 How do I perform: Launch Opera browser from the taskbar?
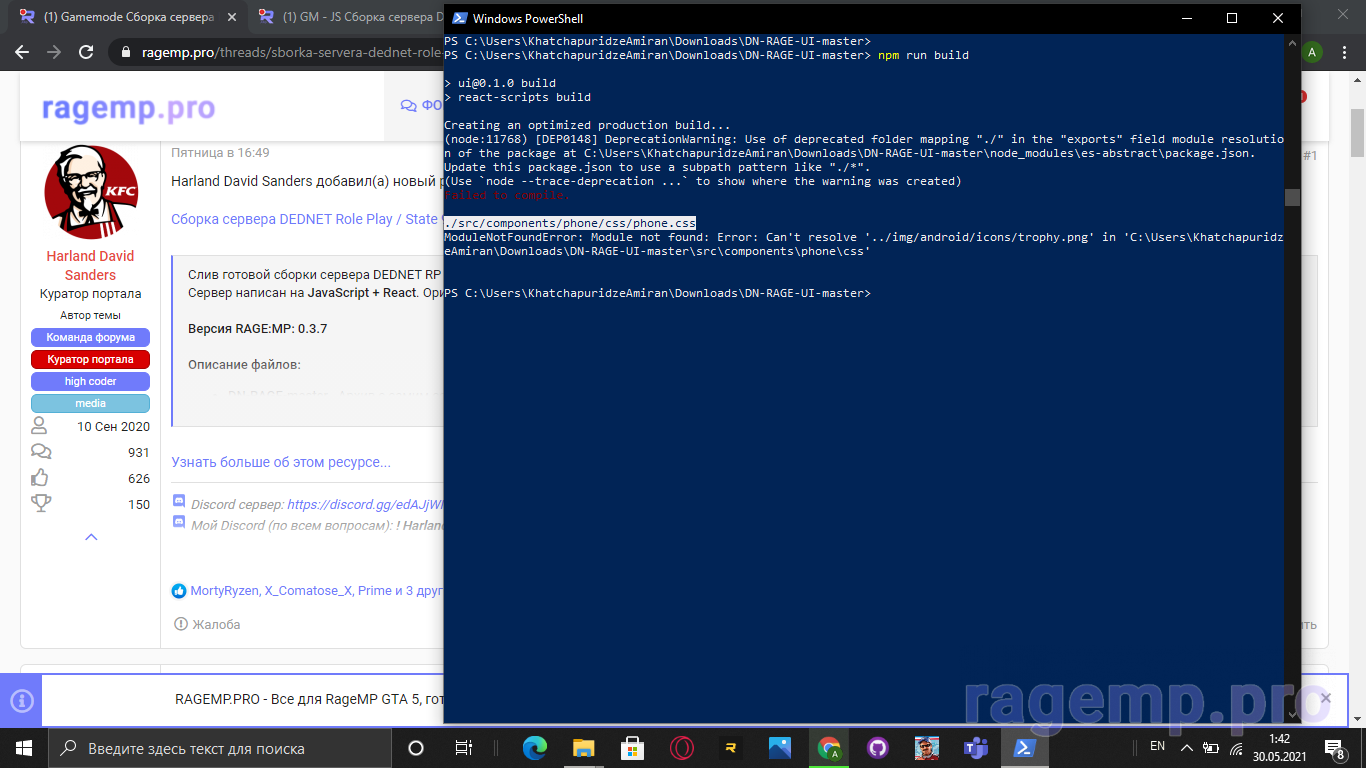[x=682, y=748]
